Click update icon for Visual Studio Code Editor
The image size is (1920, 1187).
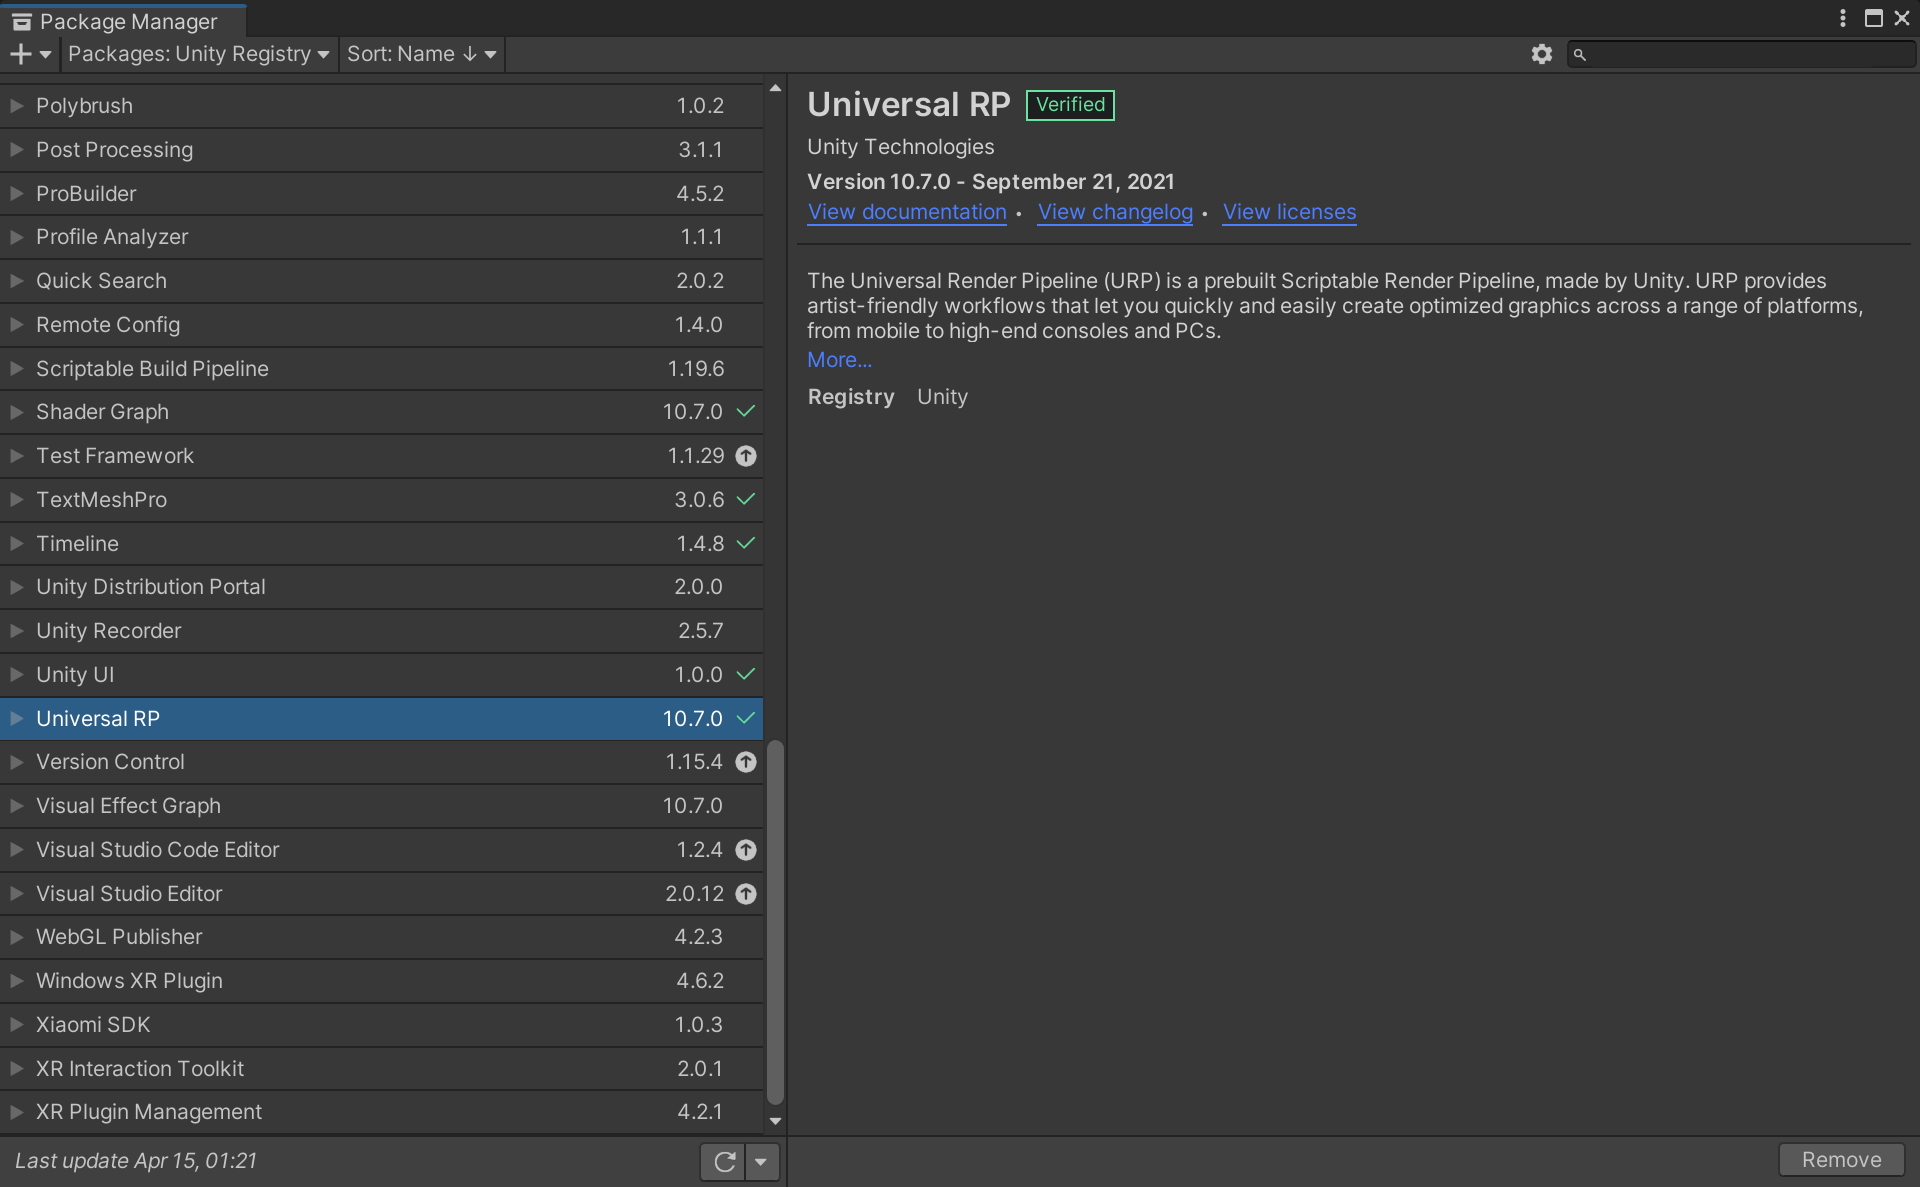point(746,850)
